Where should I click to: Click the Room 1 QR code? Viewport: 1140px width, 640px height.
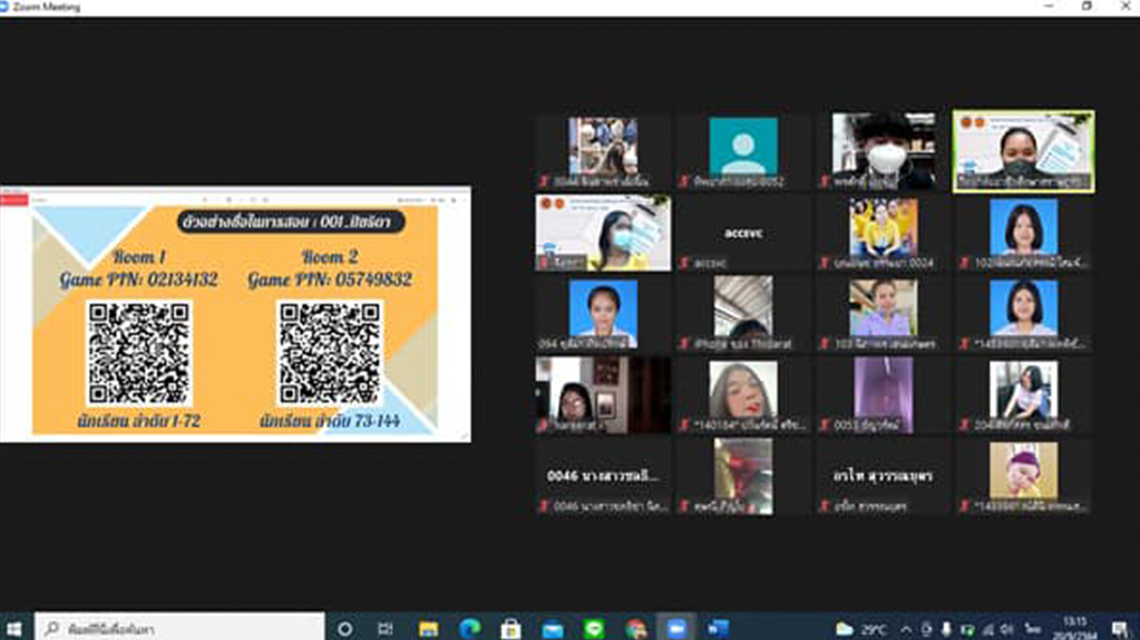coord(139,353)
